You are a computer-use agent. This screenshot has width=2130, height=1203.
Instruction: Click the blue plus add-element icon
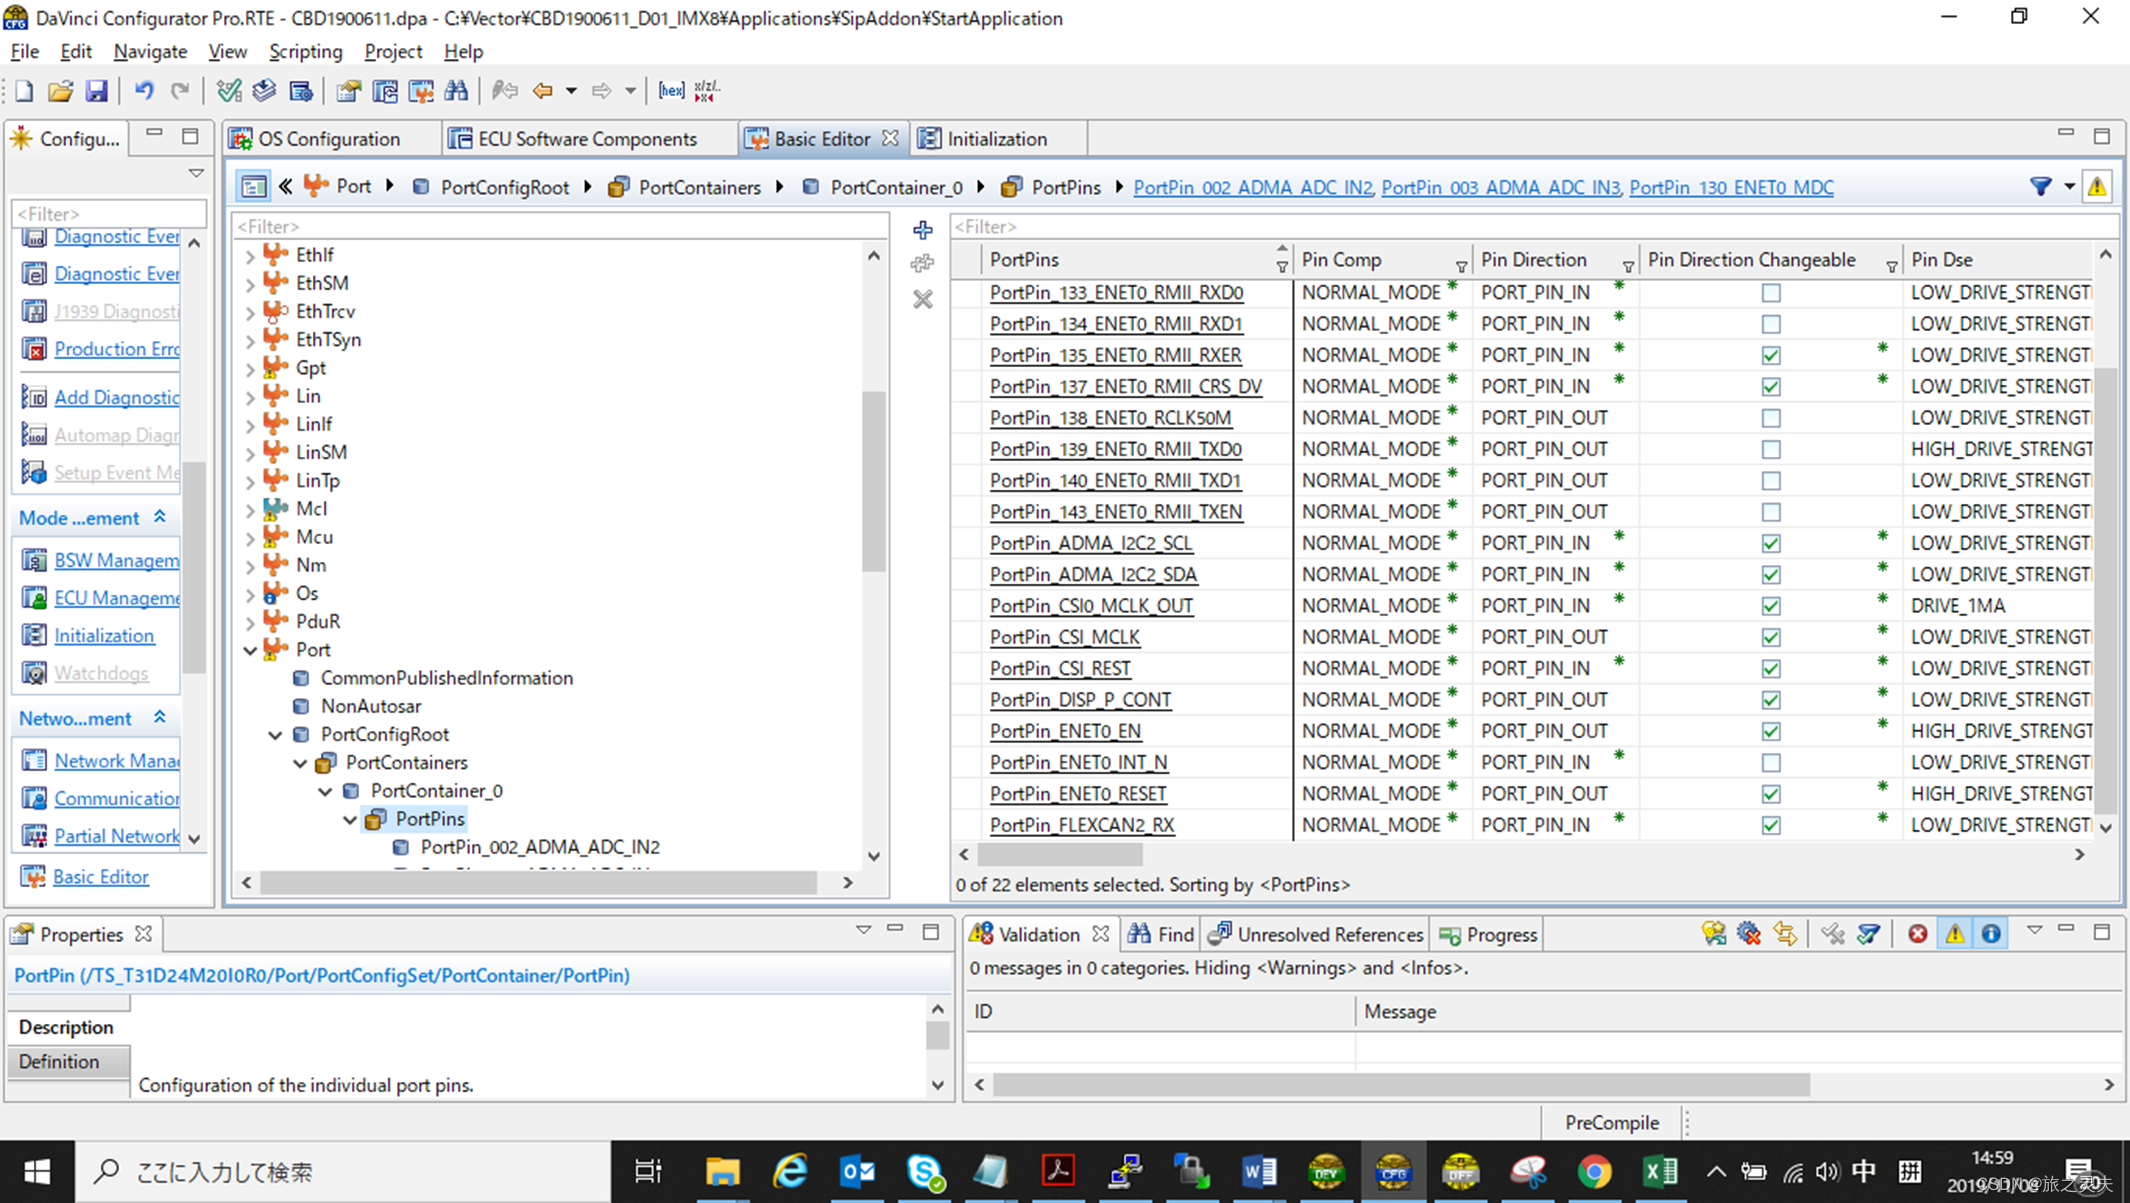[x=922, y=230]
